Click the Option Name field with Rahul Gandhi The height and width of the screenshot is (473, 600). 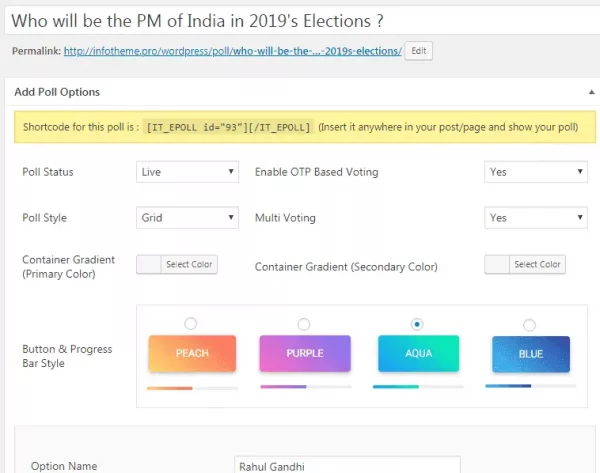click(x=347, y=465)
